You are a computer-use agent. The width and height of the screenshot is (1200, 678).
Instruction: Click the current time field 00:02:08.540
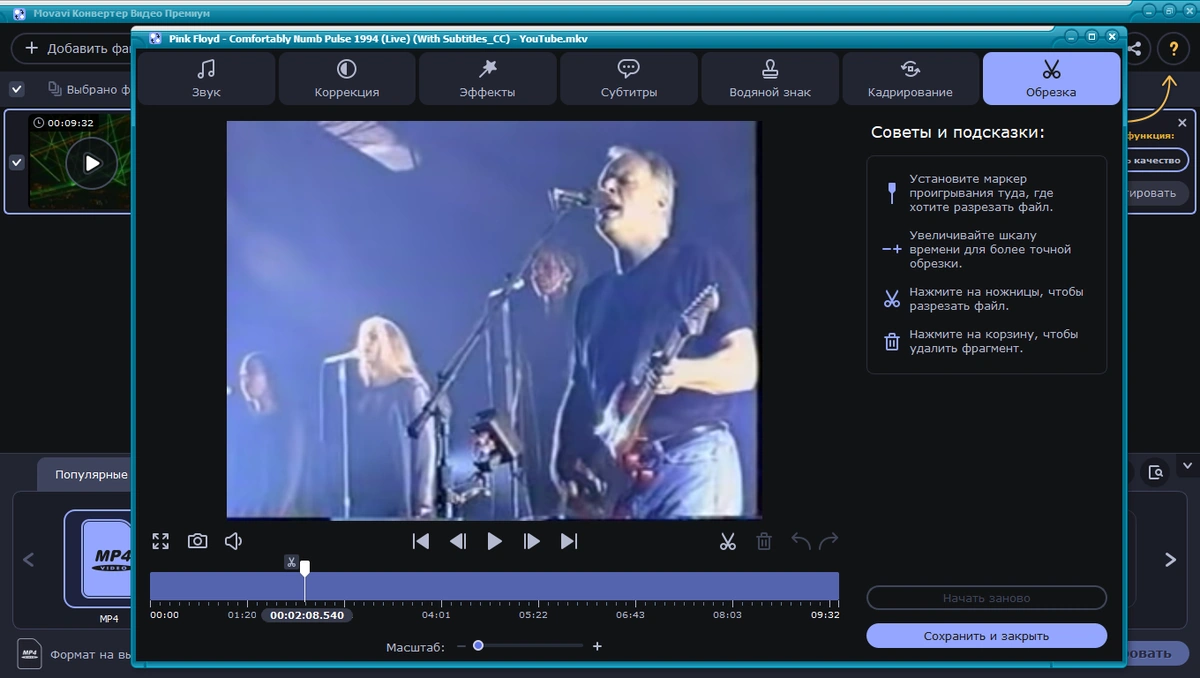307,615
